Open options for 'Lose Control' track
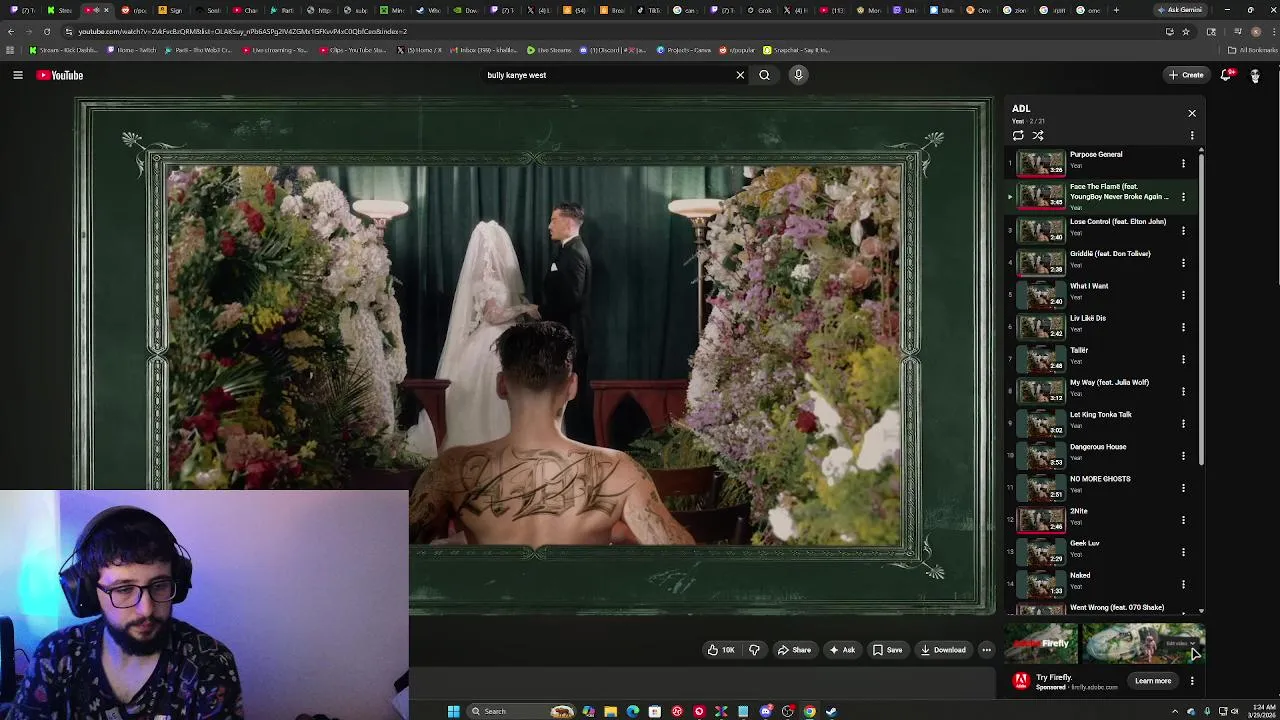The height and width of the screenshot is (720, 1280). 1183,230
